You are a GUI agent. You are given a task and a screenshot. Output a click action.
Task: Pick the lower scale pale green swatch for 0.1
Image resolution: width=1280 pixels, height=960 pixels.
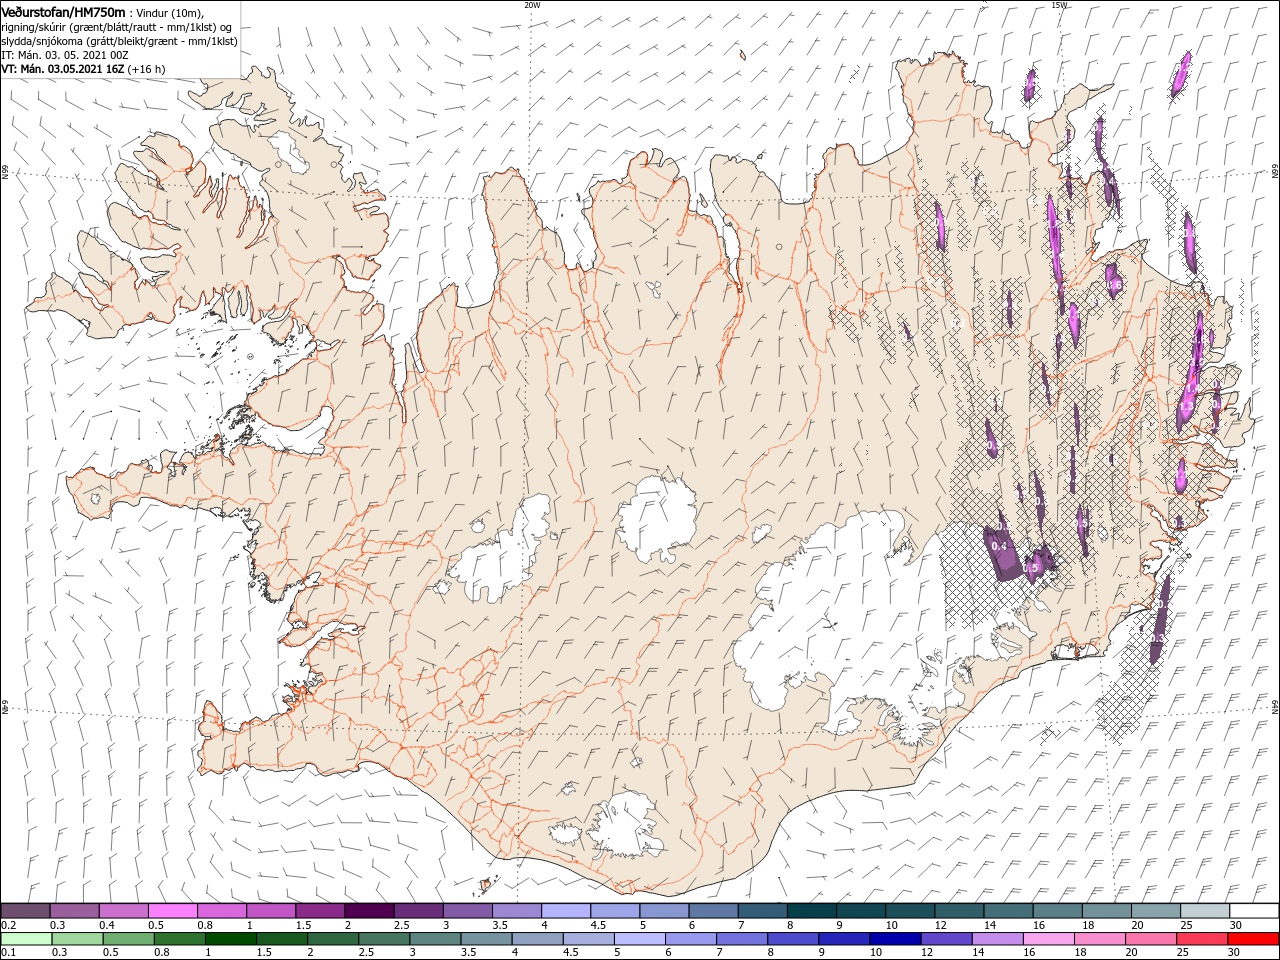pyautogui.click(x=26, y=939)
